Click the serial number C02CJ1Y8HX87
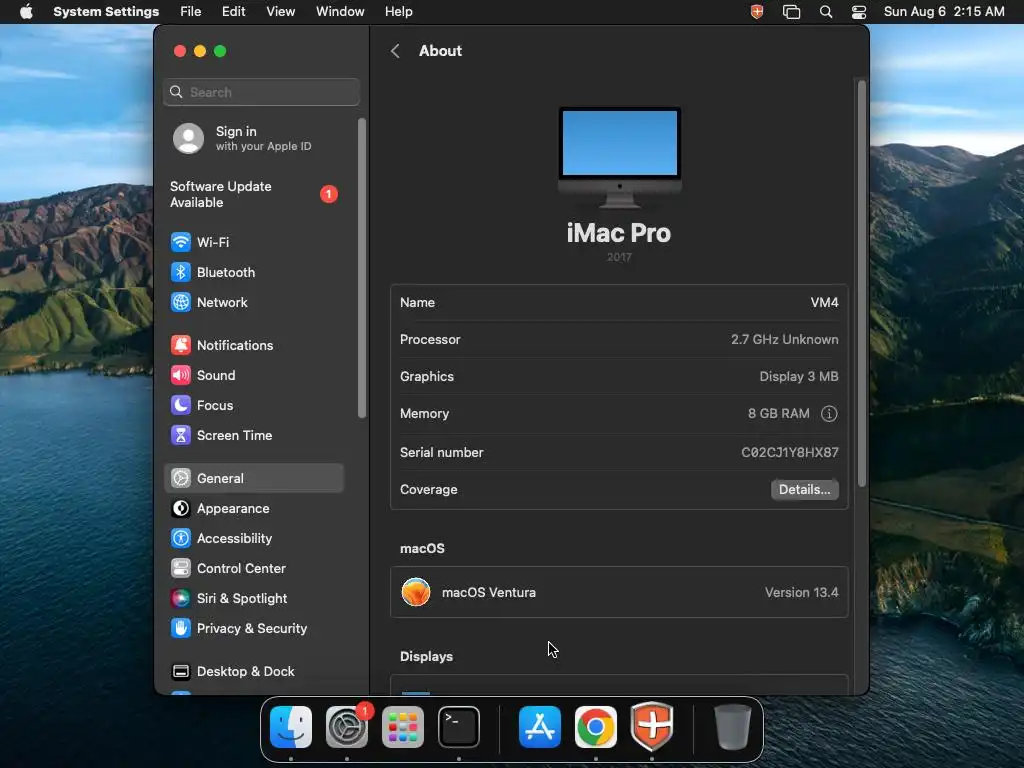 [790, 453]
